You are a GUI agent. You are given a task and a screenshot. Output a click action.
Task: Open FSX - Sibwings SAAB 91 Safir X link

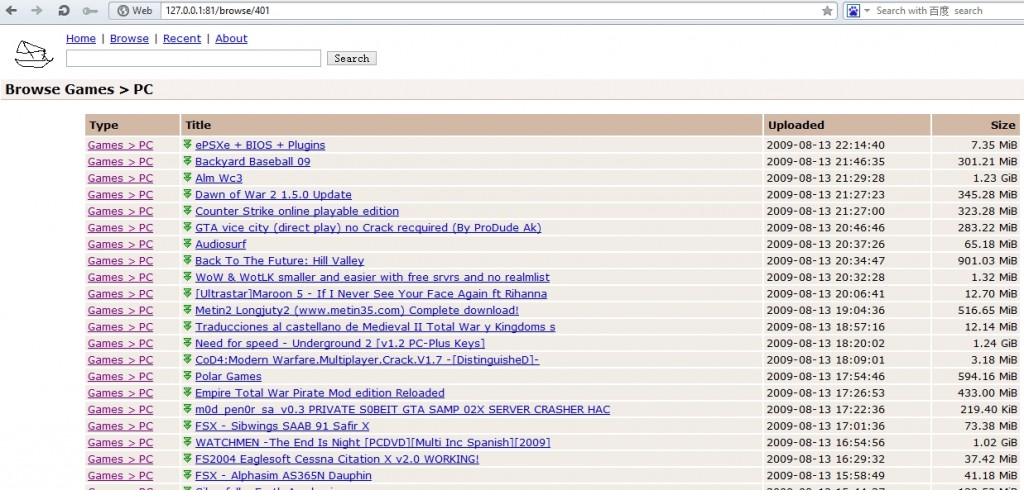coord(282,426)
